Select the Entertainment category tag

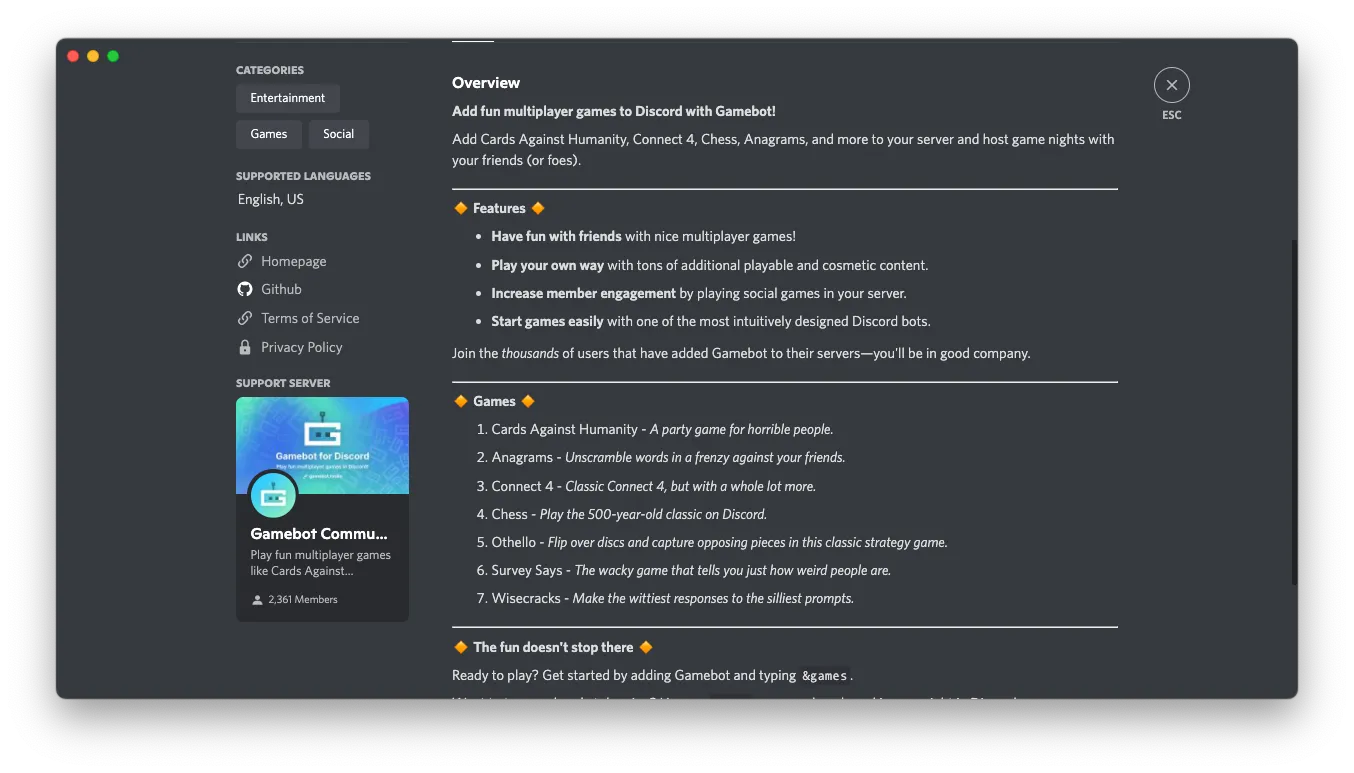[x=288, y=98]
